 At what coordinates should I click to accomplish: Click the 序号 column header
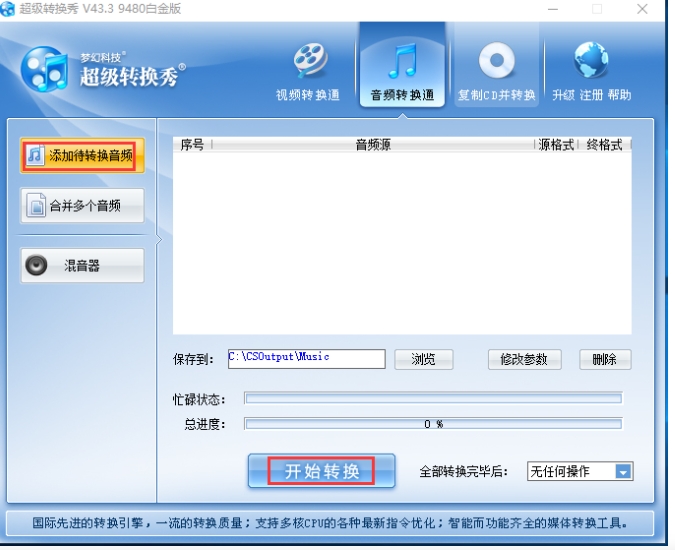[192, 145]
